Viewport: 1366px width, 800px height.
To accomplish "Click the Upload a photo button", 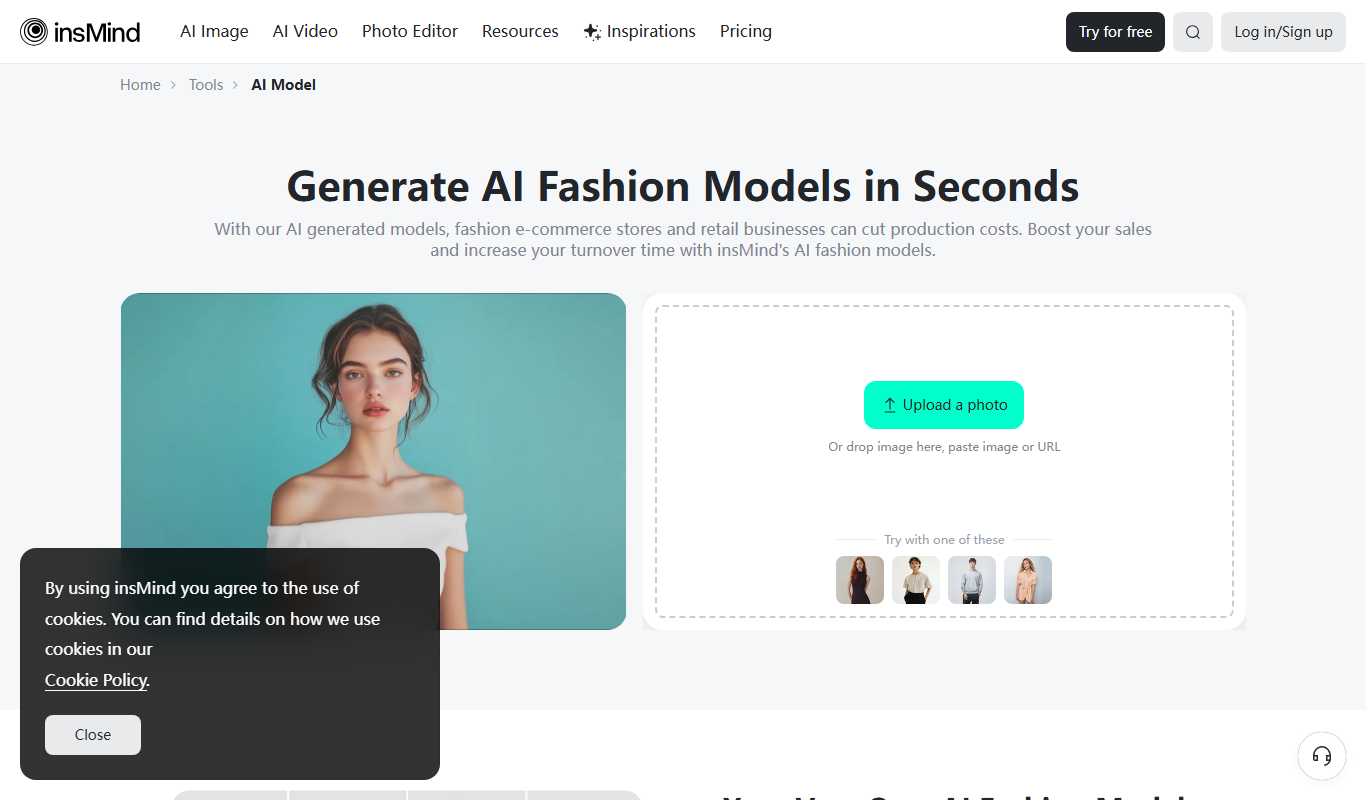I will [x=944, y=405].
